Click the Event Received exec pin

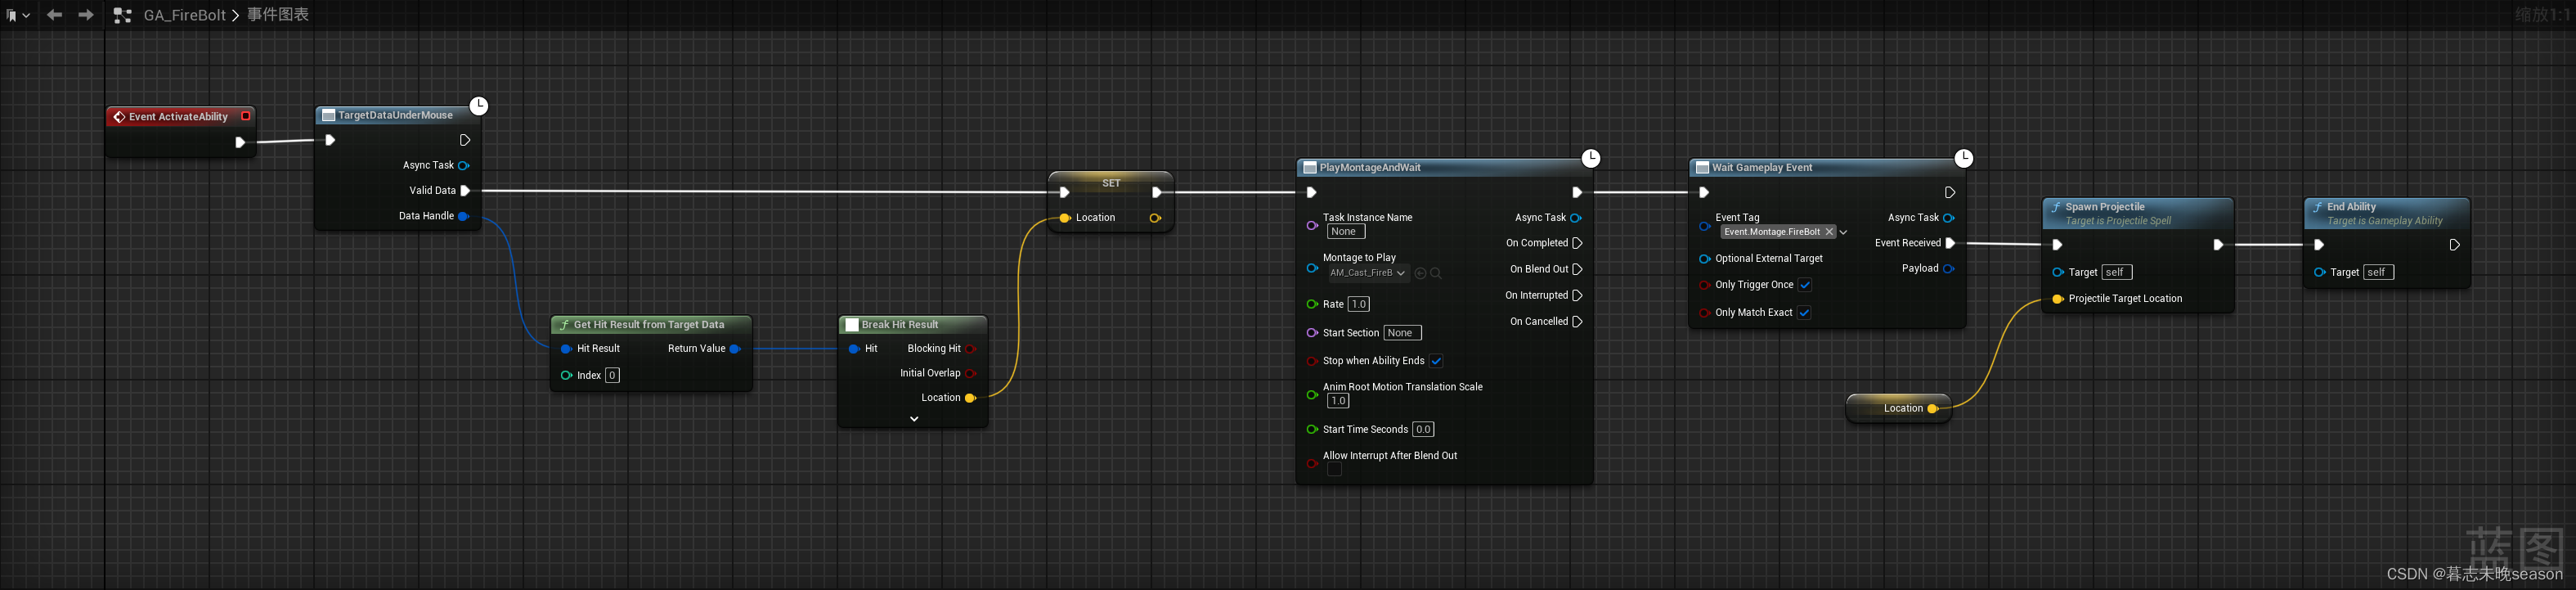click(x=1950, y=243)
